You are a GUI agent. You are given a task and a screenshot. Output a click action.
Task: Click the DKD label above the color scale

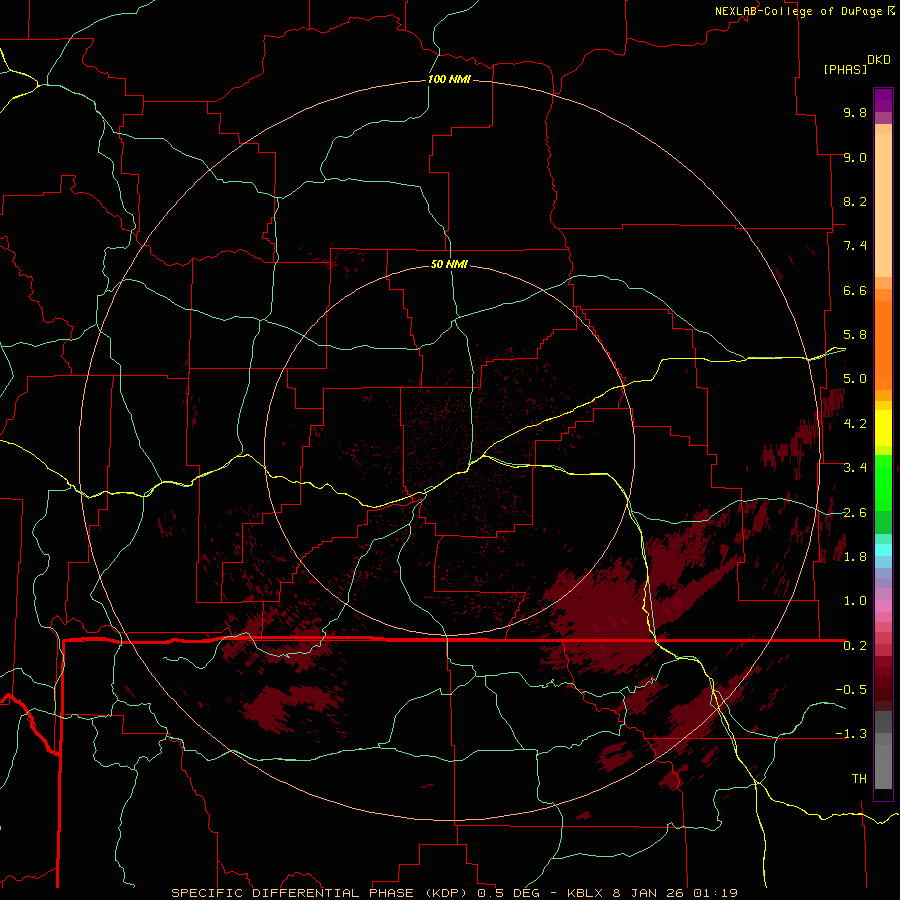(x=879, y=60)
